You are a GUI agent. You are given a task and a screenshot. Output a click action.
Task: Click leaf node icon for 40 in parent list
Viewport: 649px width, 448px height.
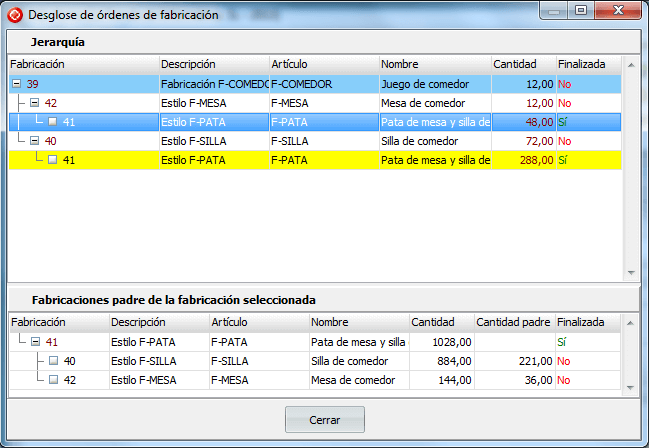54,361
